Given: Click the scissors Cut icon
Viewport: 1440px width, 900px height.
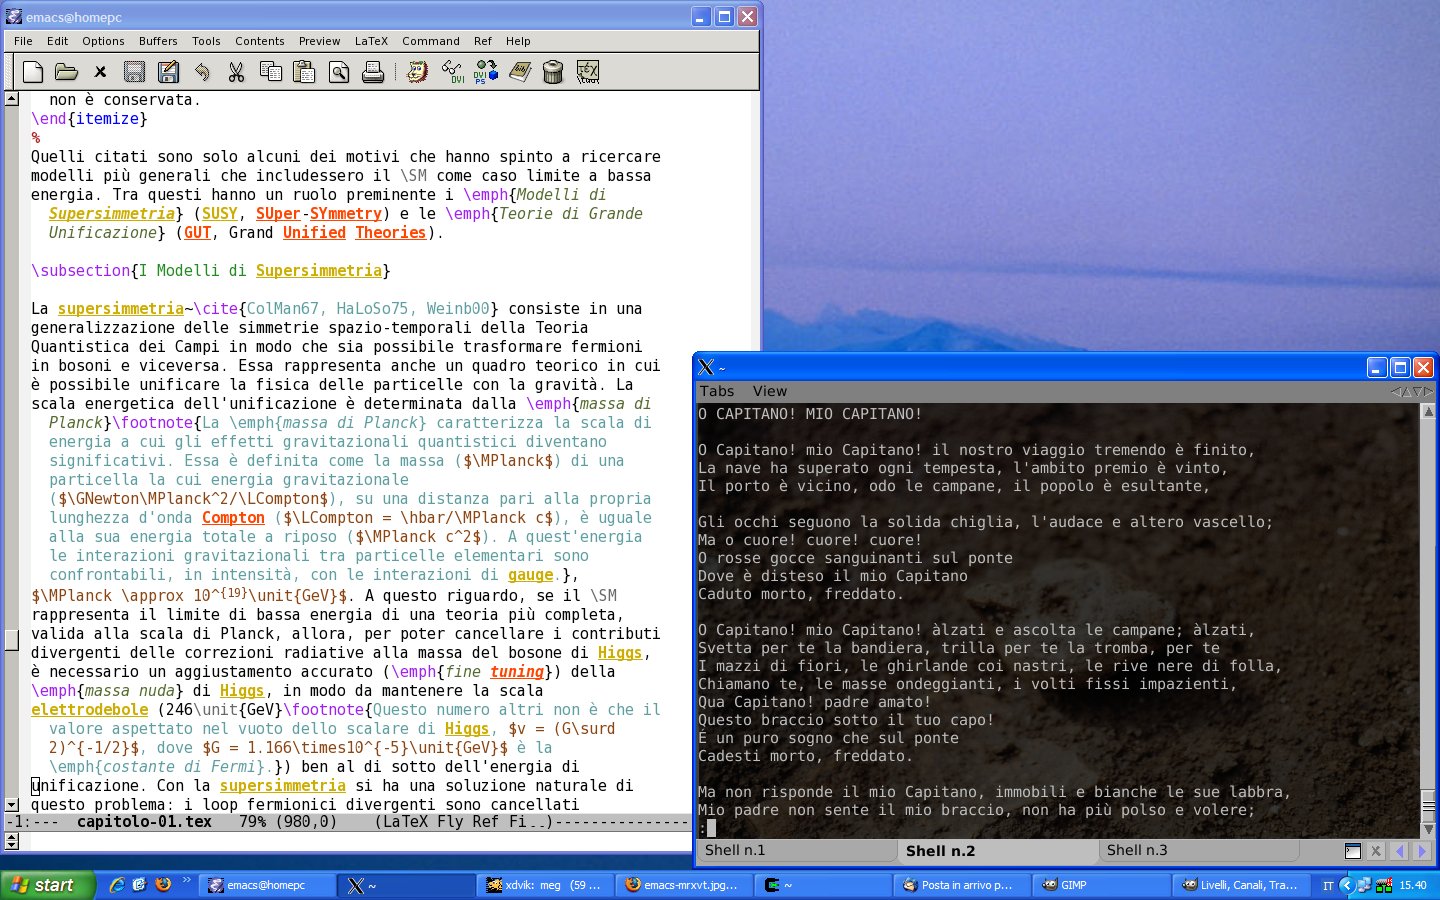Looking at the screenshot, I should tap(236, 72).
